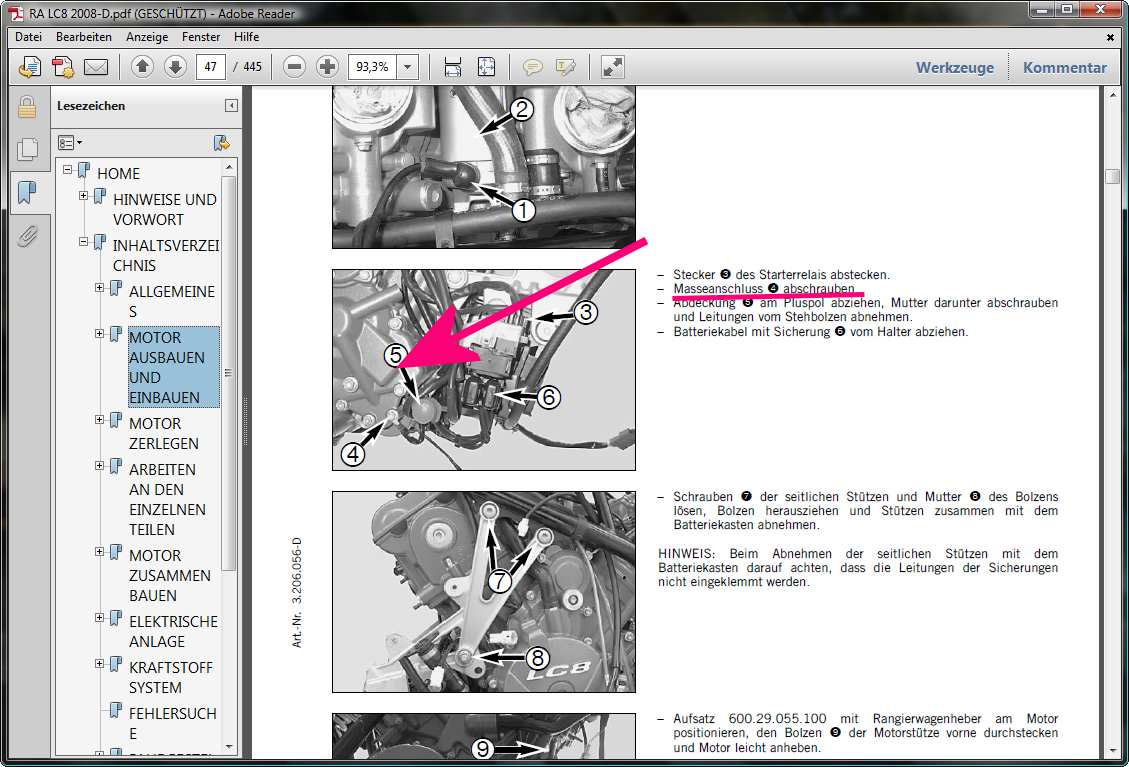The width and height of the screenshot is (1129, 767).
Task: Go to next page with down arrow
Action: pyautogui.click(x=175, y=67)
